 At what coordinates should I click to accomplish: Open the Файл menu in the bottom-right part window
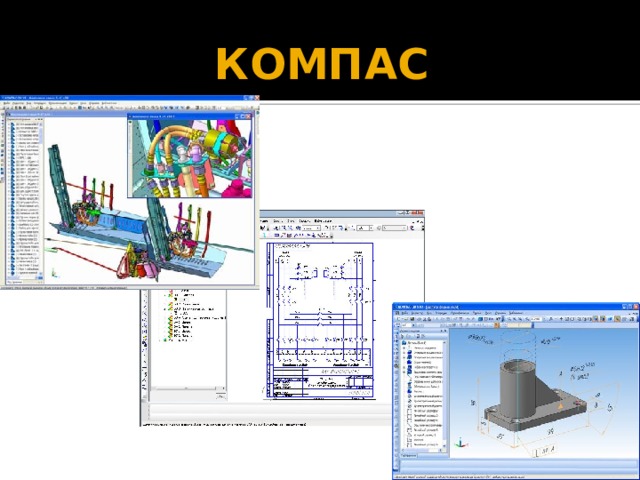405,313
